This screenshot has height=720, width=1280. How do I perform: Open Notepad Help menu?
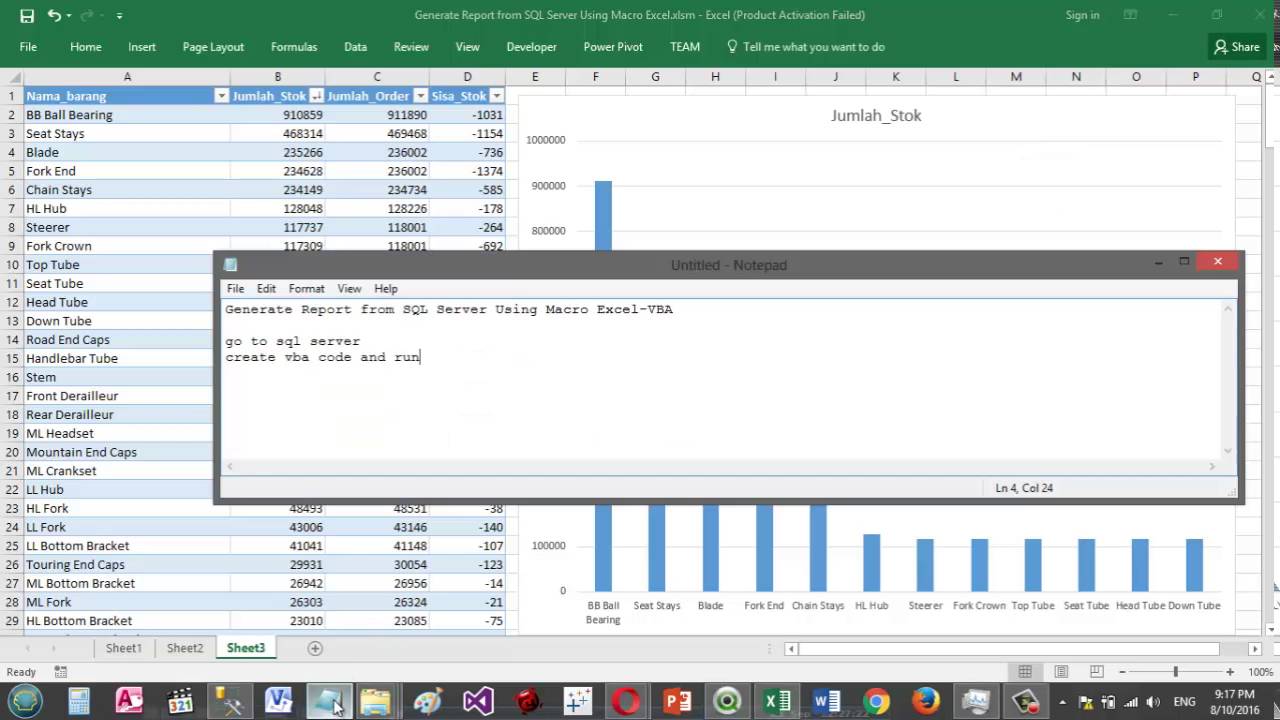point(386,288)
